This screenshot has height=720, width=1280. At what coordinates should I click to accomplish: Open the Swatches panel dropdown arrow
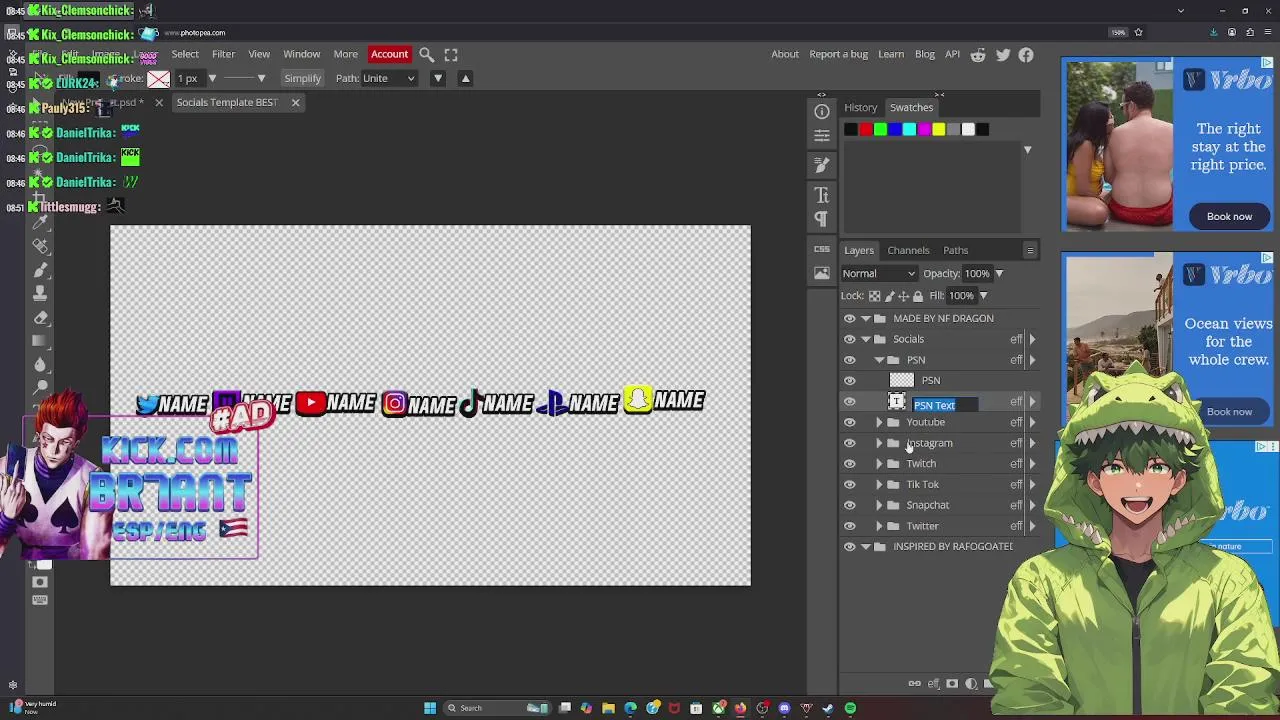[x=1027, y=149]
